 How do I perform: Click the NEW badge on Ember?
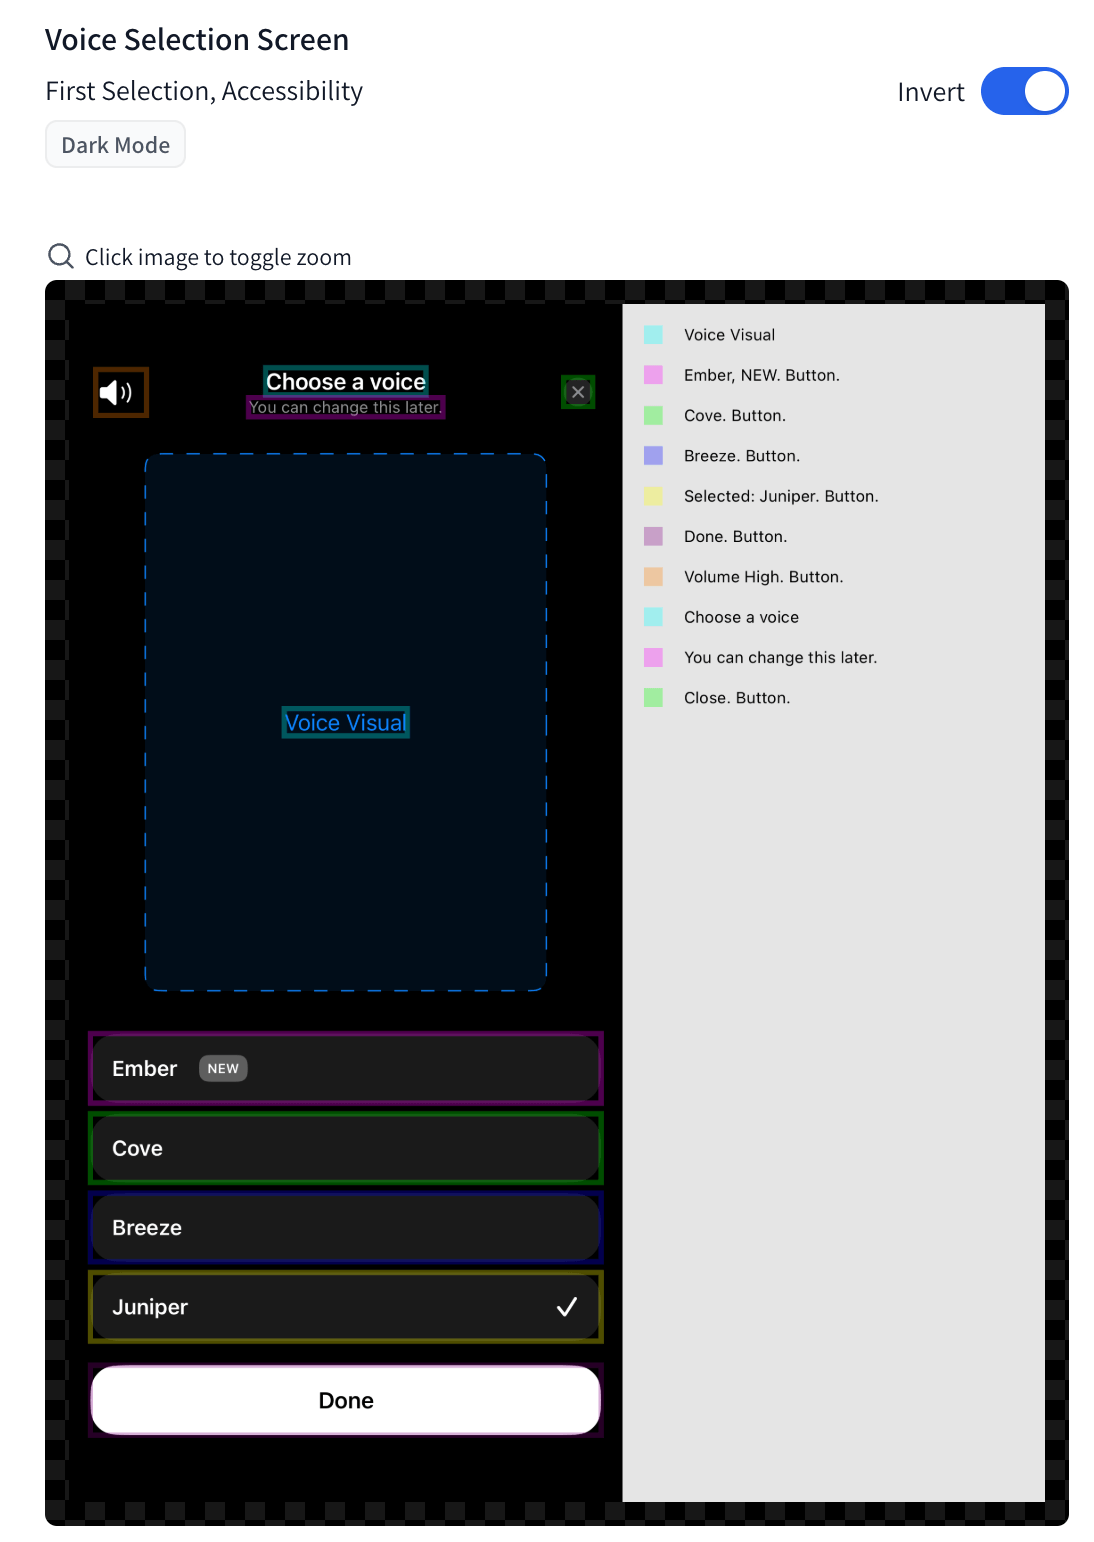pos(222,1068)
